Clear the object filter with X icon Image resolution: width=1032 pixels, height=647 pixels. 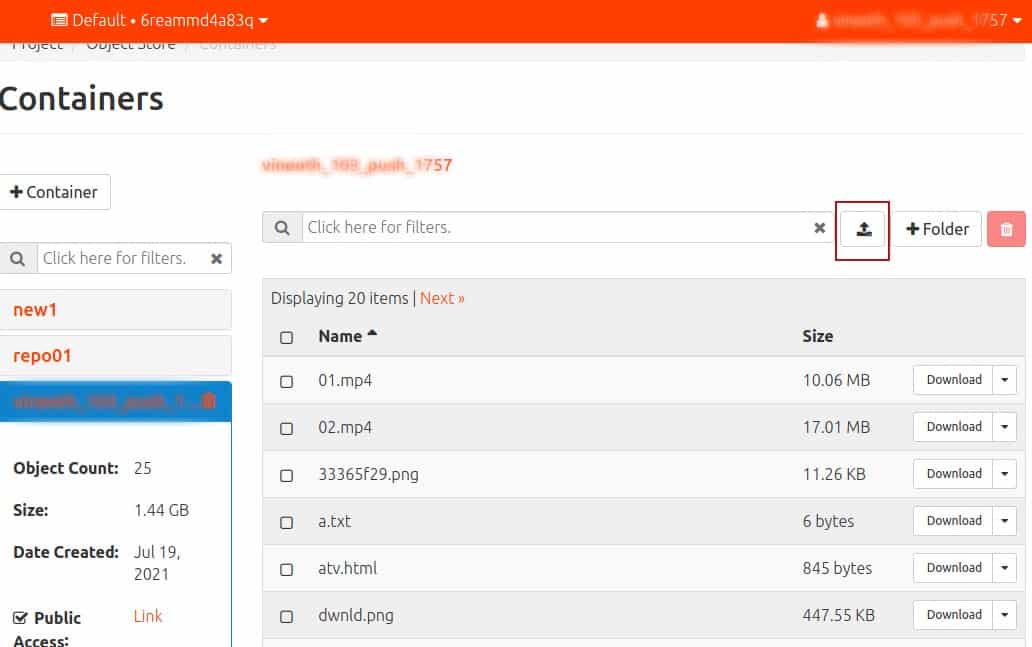tap(819, 228)
